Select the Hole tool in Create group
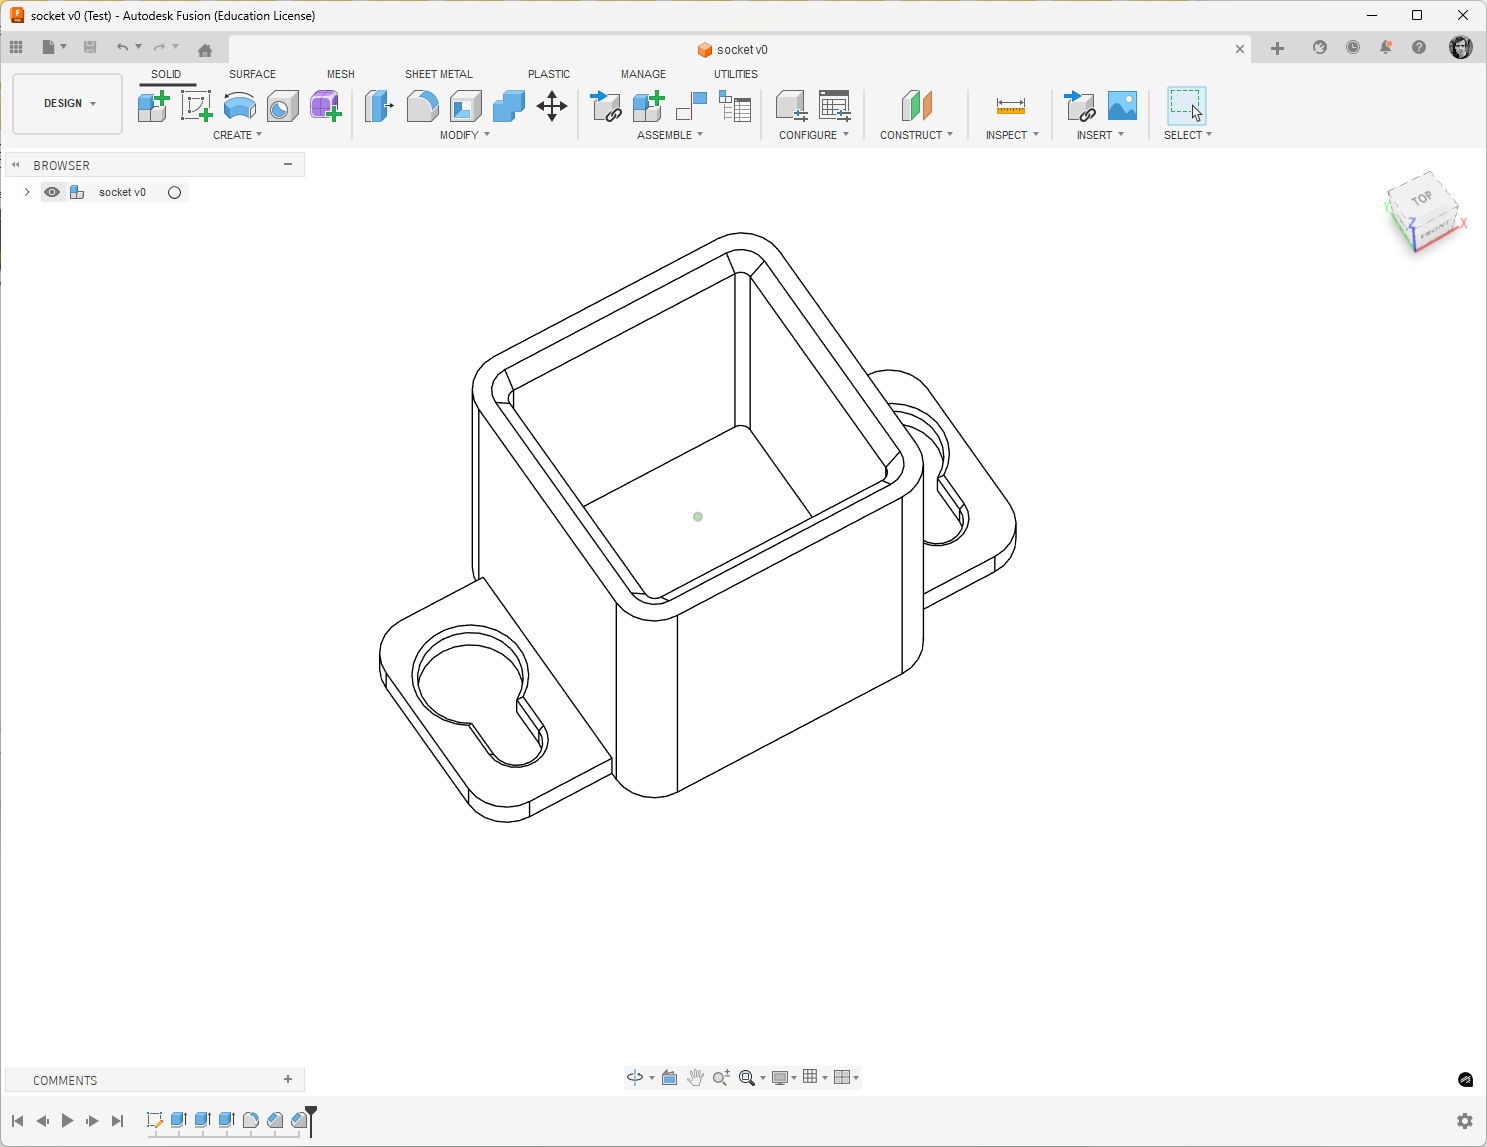This screenshot has width=1487, height=1147. (282, 106)
